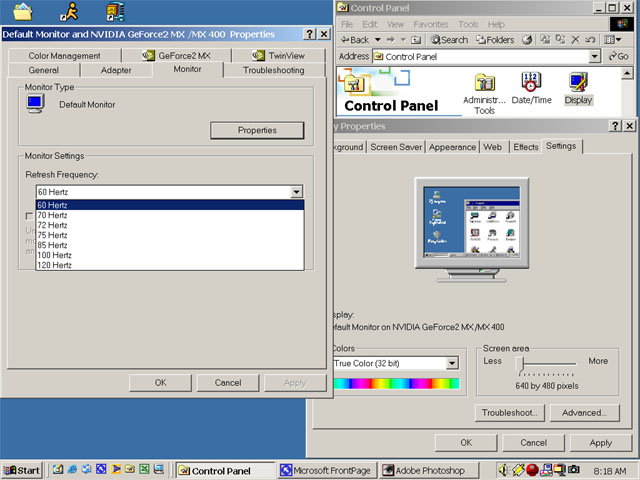
Task: Click the Folders toolbar button
Action: [x=494, y=40]
